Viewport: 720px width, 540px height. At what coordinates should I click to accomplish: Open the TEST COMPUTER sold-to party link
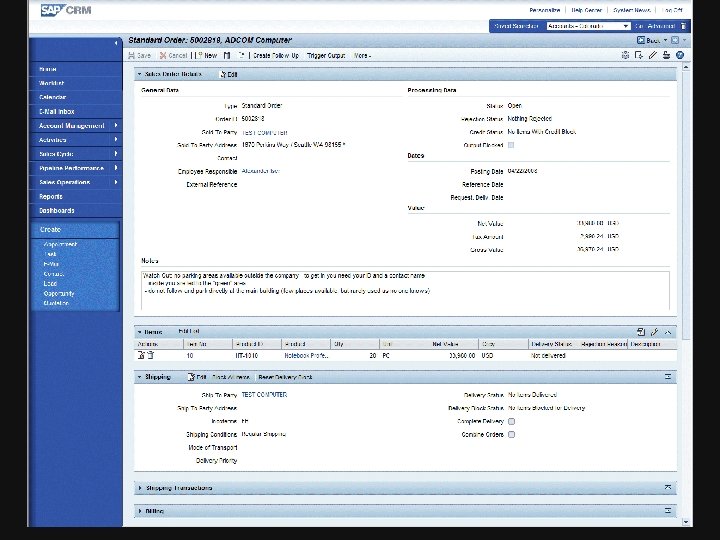pos(264,132)
